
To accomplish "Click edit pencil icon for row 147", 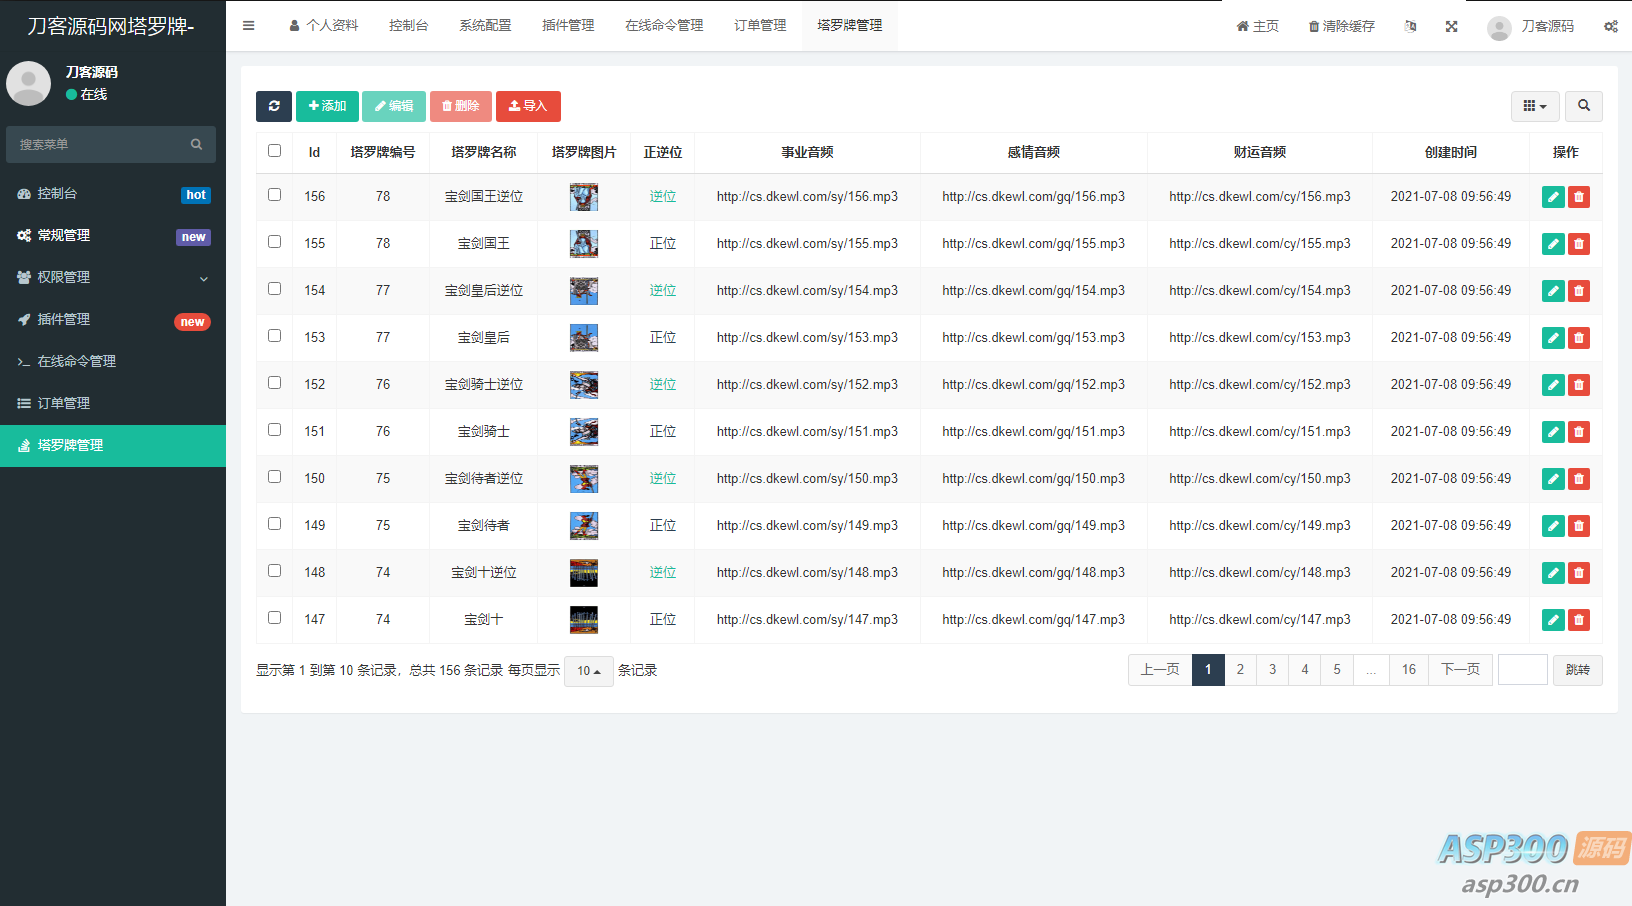I will coord(1552,620).
